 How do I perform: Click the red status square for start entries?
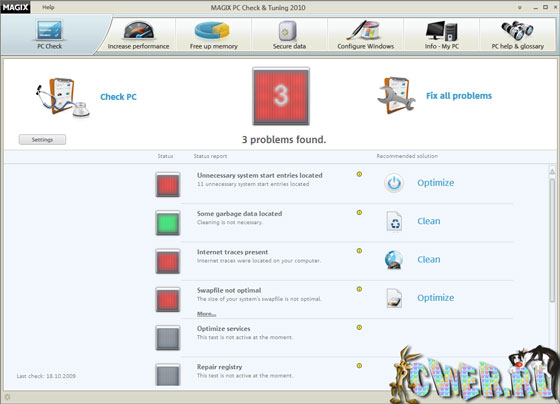click(x=168, y=185)
